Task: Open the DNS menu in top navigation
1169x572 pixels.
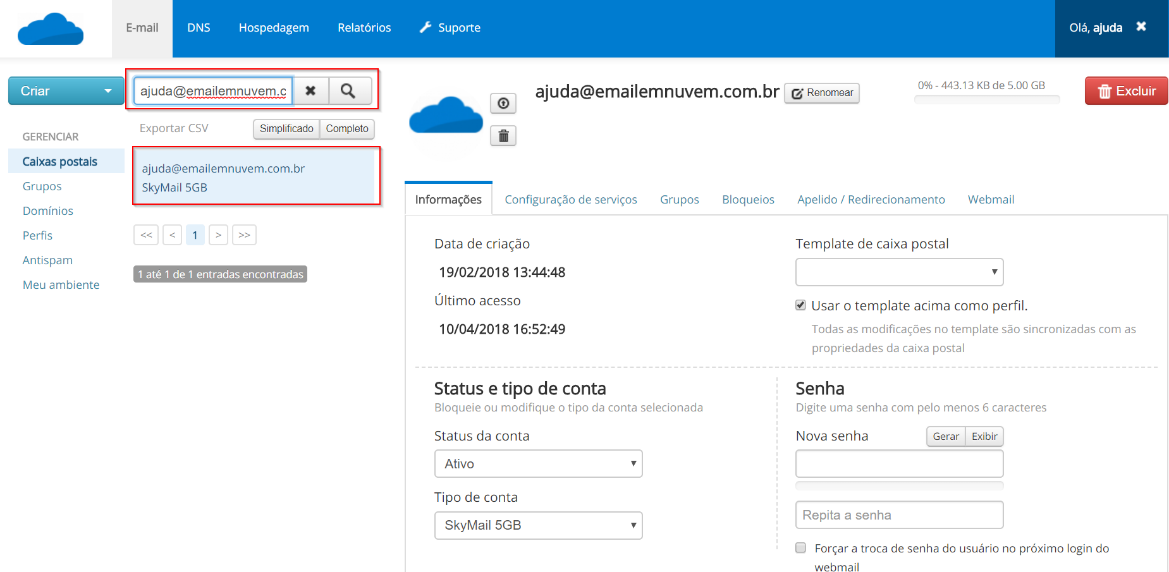Action: 198,28
